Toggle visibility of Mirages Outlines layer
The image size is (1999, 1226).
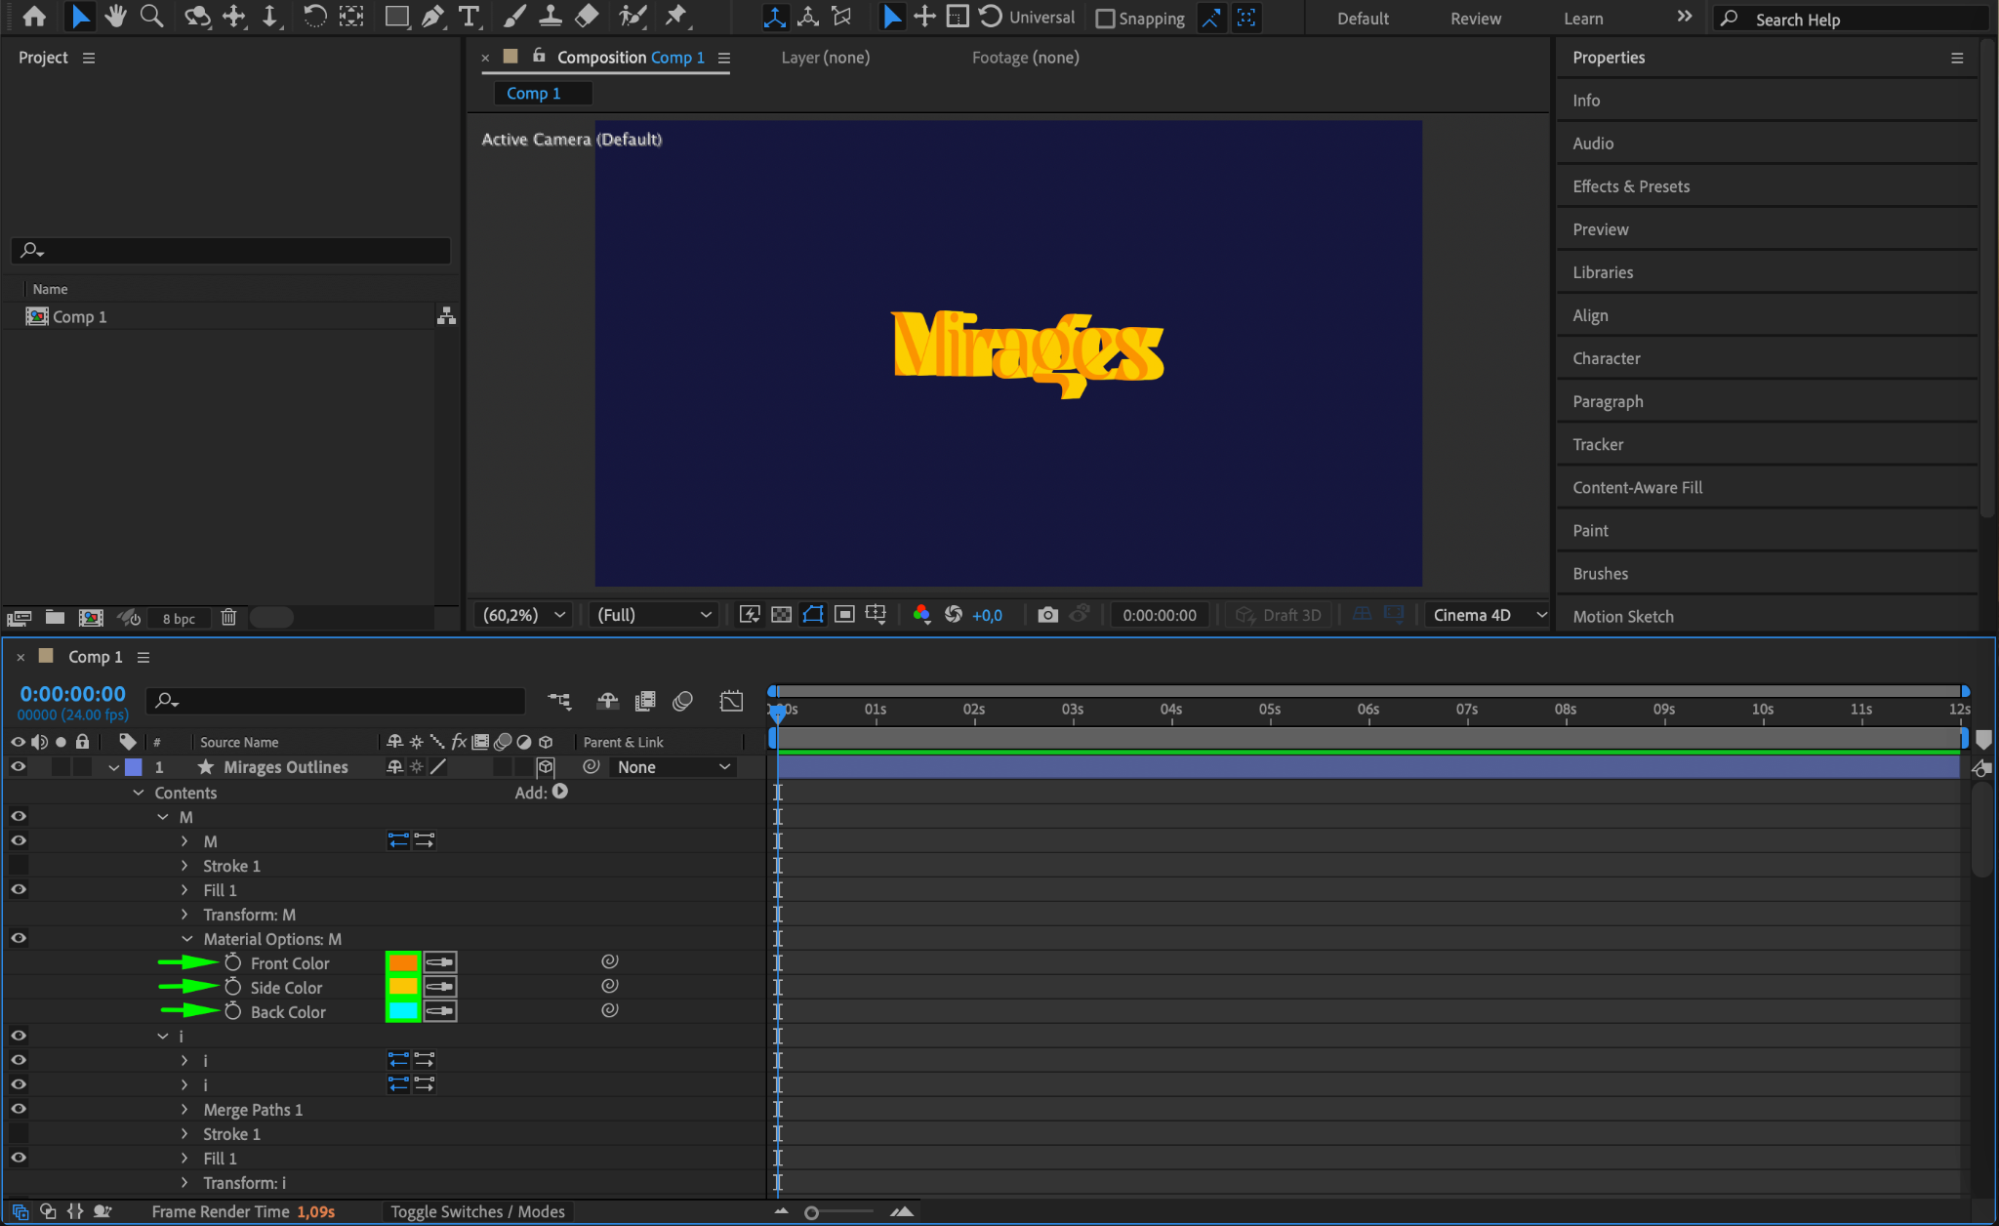[18, 767]
